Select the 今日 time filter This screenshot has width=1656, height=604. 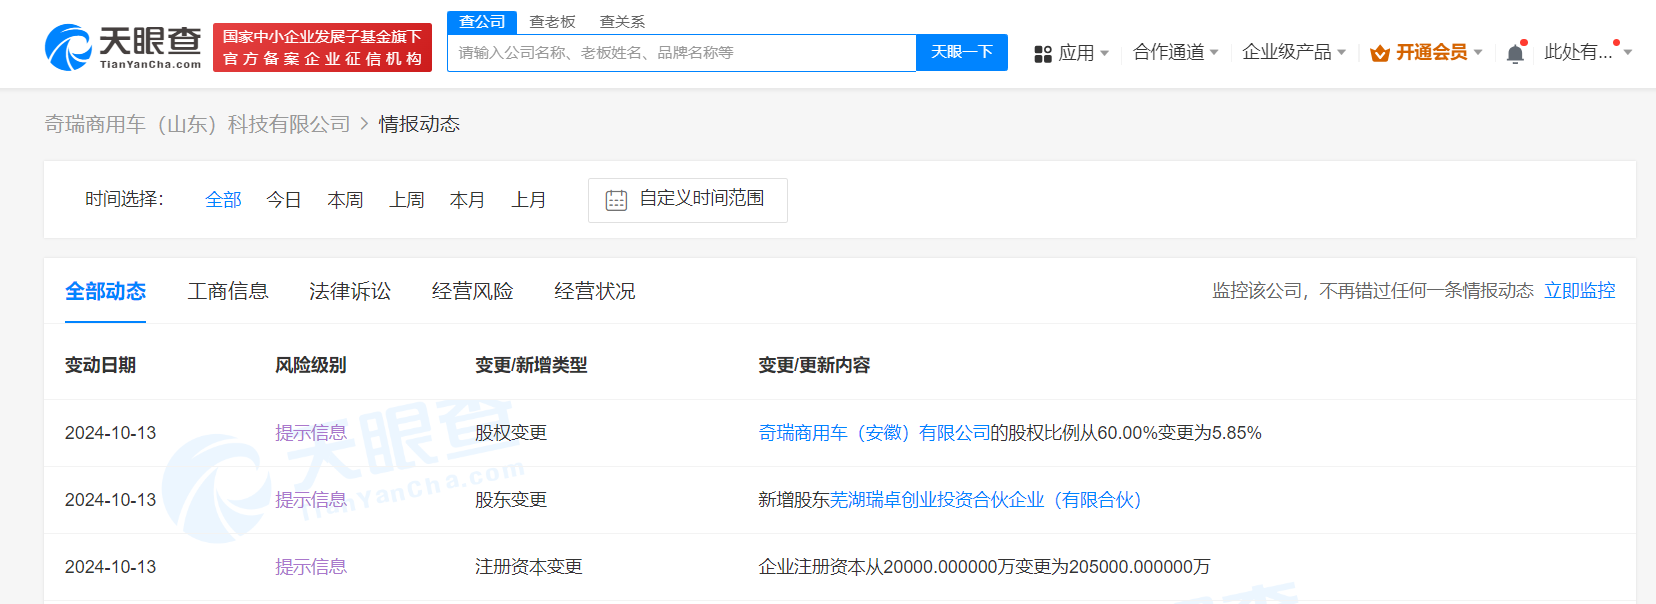click(284, 200)
